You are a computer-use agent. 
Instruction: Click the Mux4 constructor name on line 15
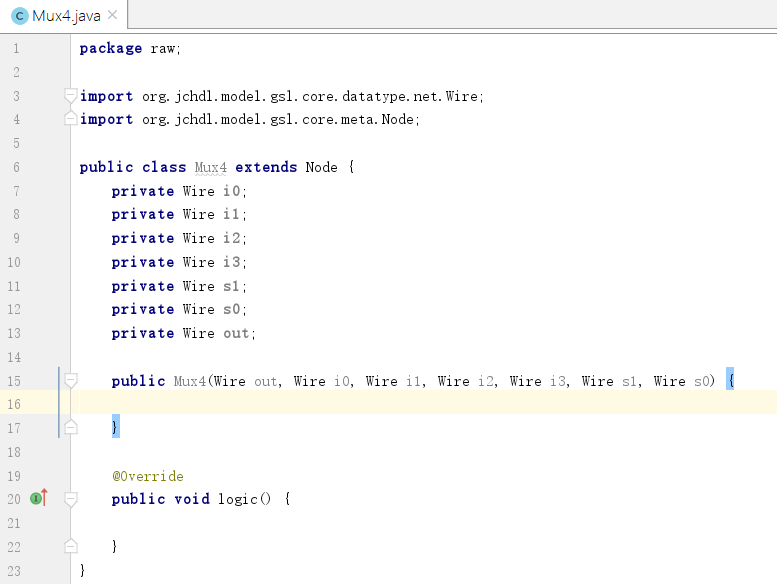tap(189, 381)
